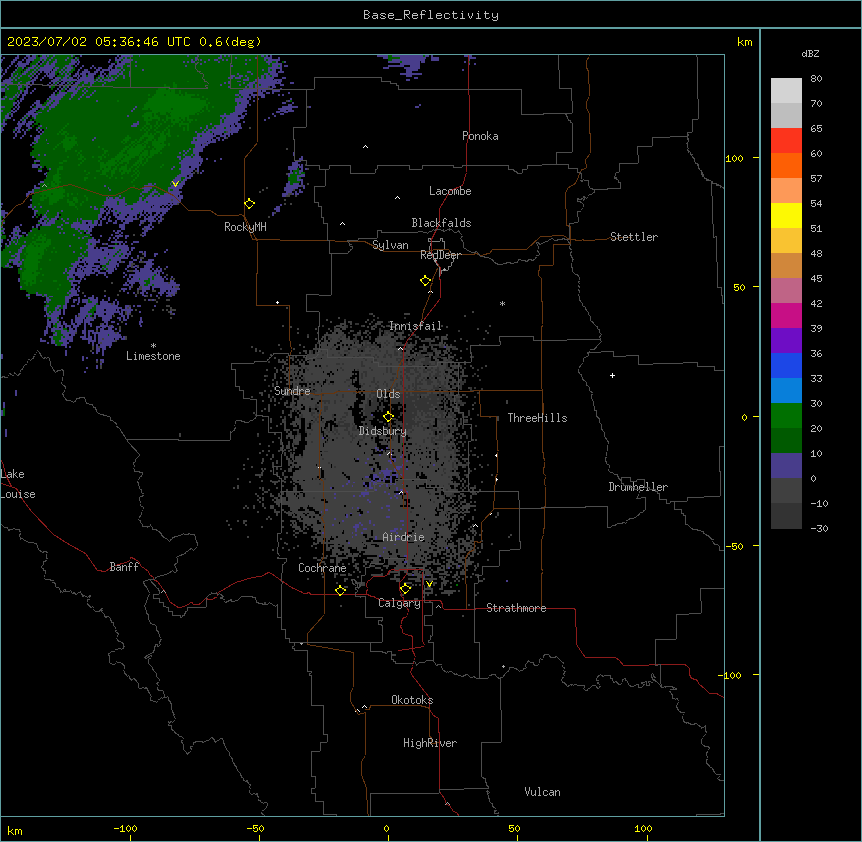Screen dimensions: 862x842
Task: Click the Stettler city label
Action: point(633,237)
